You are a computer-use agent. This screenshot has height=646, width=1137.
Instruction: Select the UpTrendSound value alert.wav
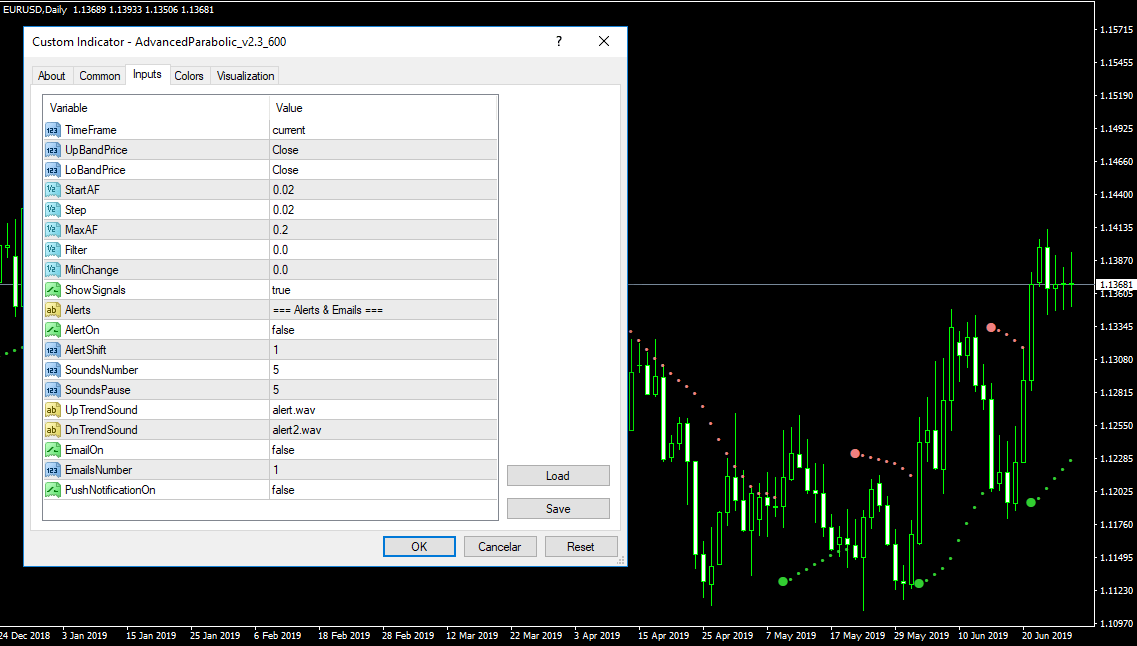(x=294, y=410)
